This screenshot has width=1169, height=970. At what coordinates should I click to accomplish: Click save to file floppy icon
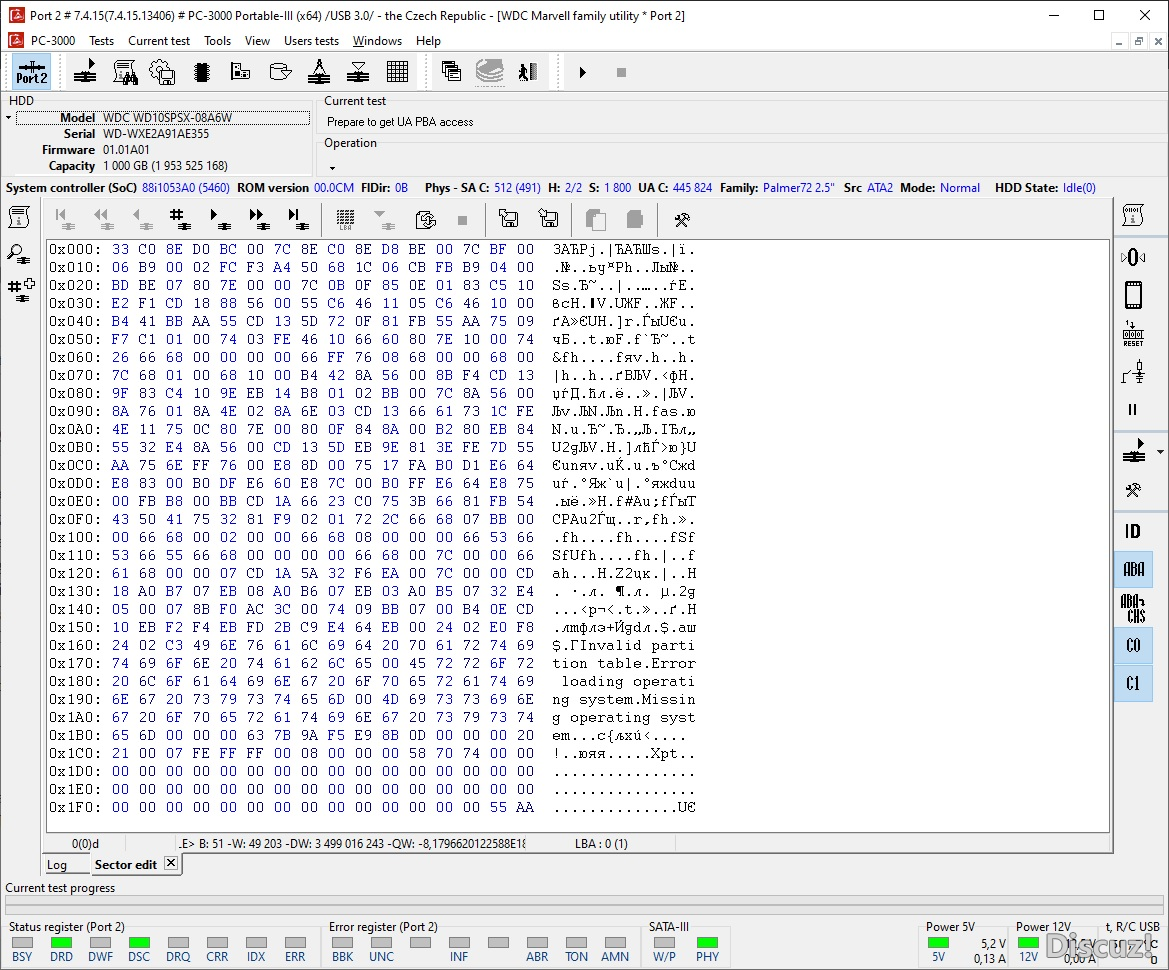(x=548, y=219)
